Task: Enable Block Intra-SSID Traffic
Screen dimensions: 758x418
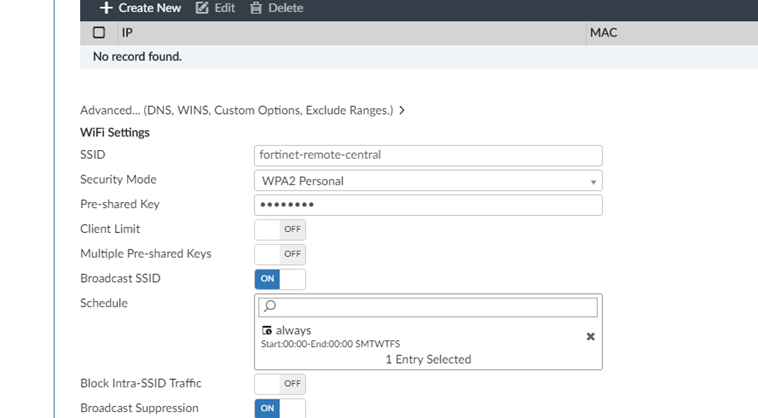Action: 280,383
